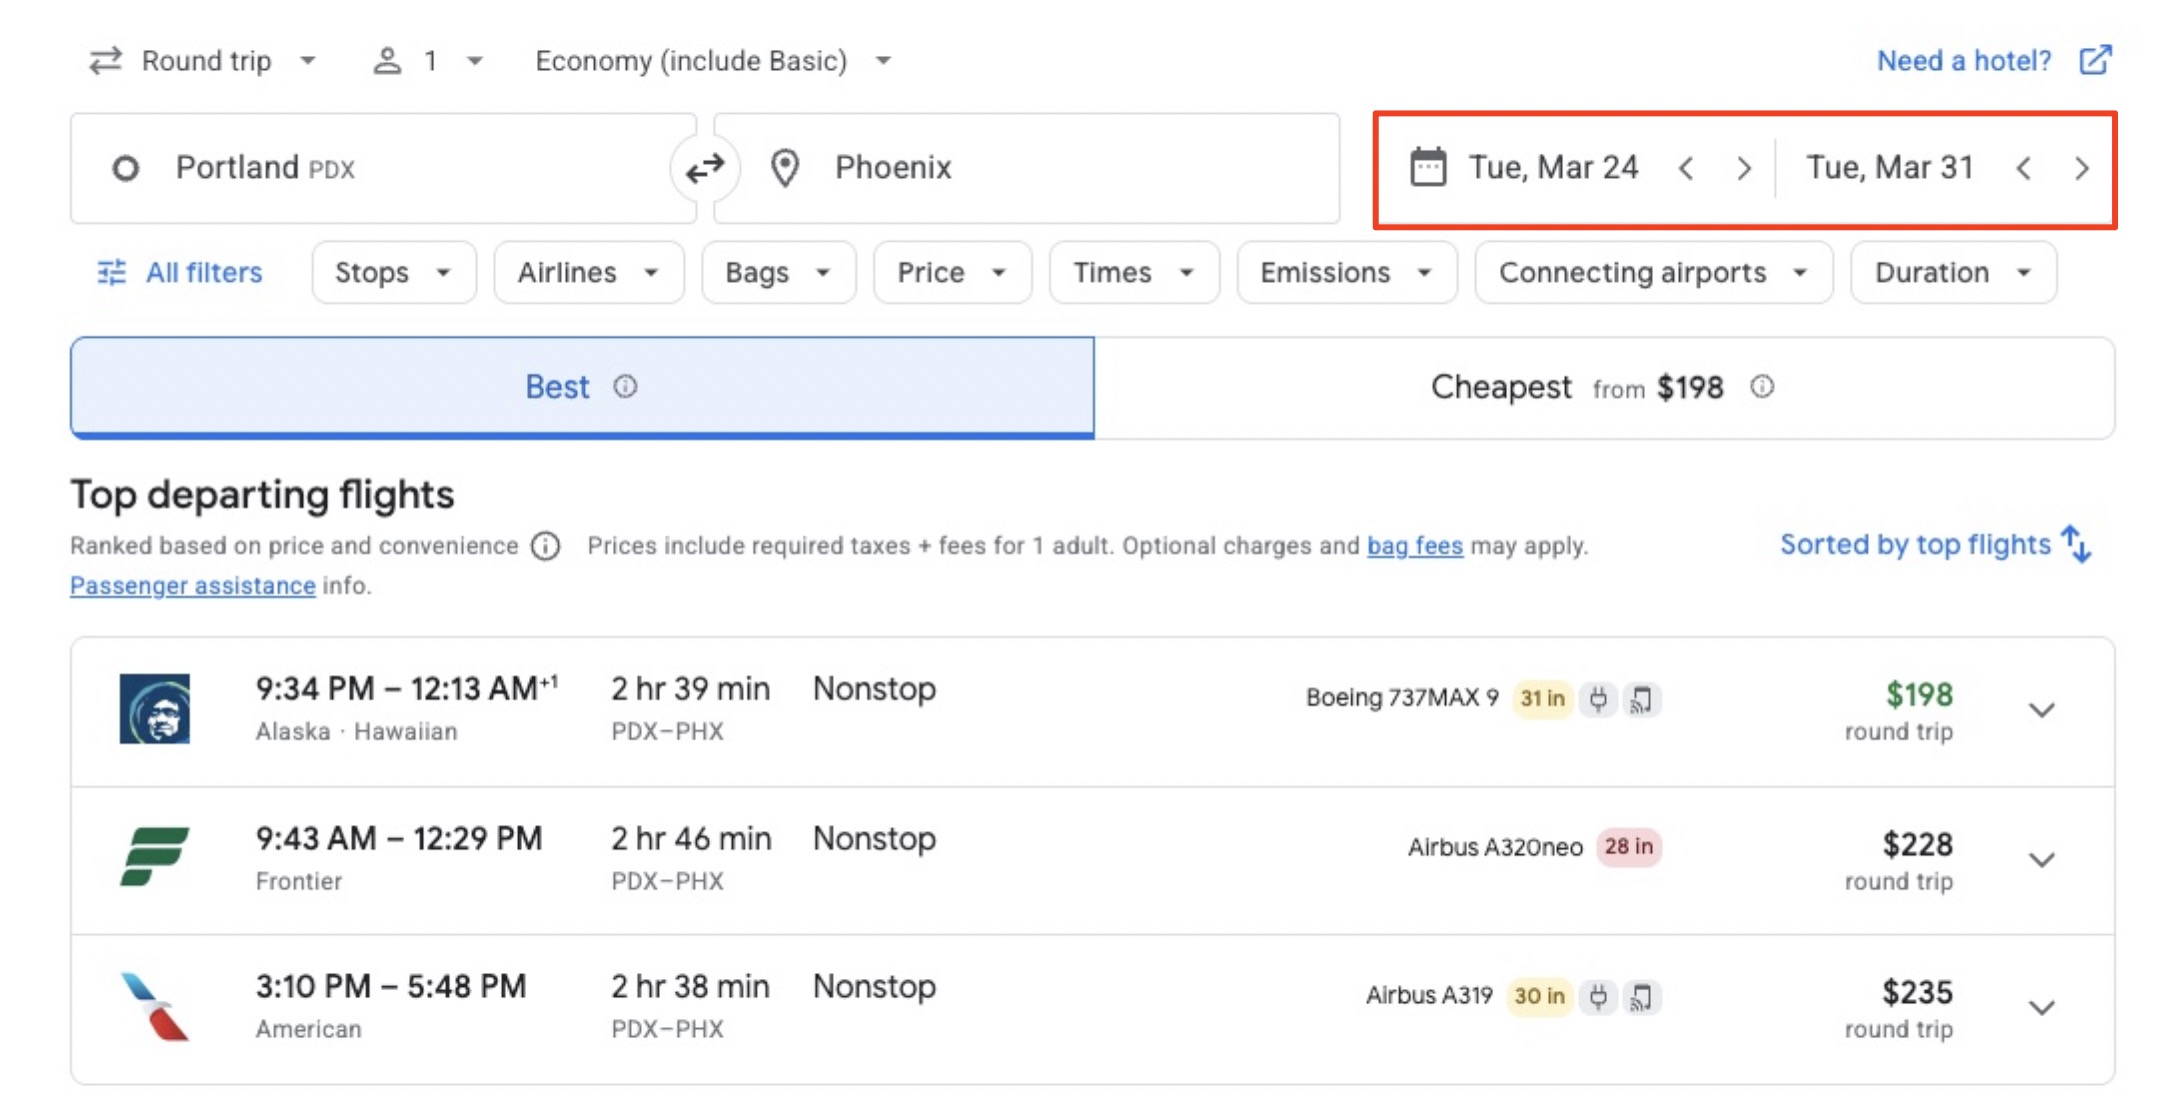Switch to the Cheapest tab

(x=1601, y=387)
